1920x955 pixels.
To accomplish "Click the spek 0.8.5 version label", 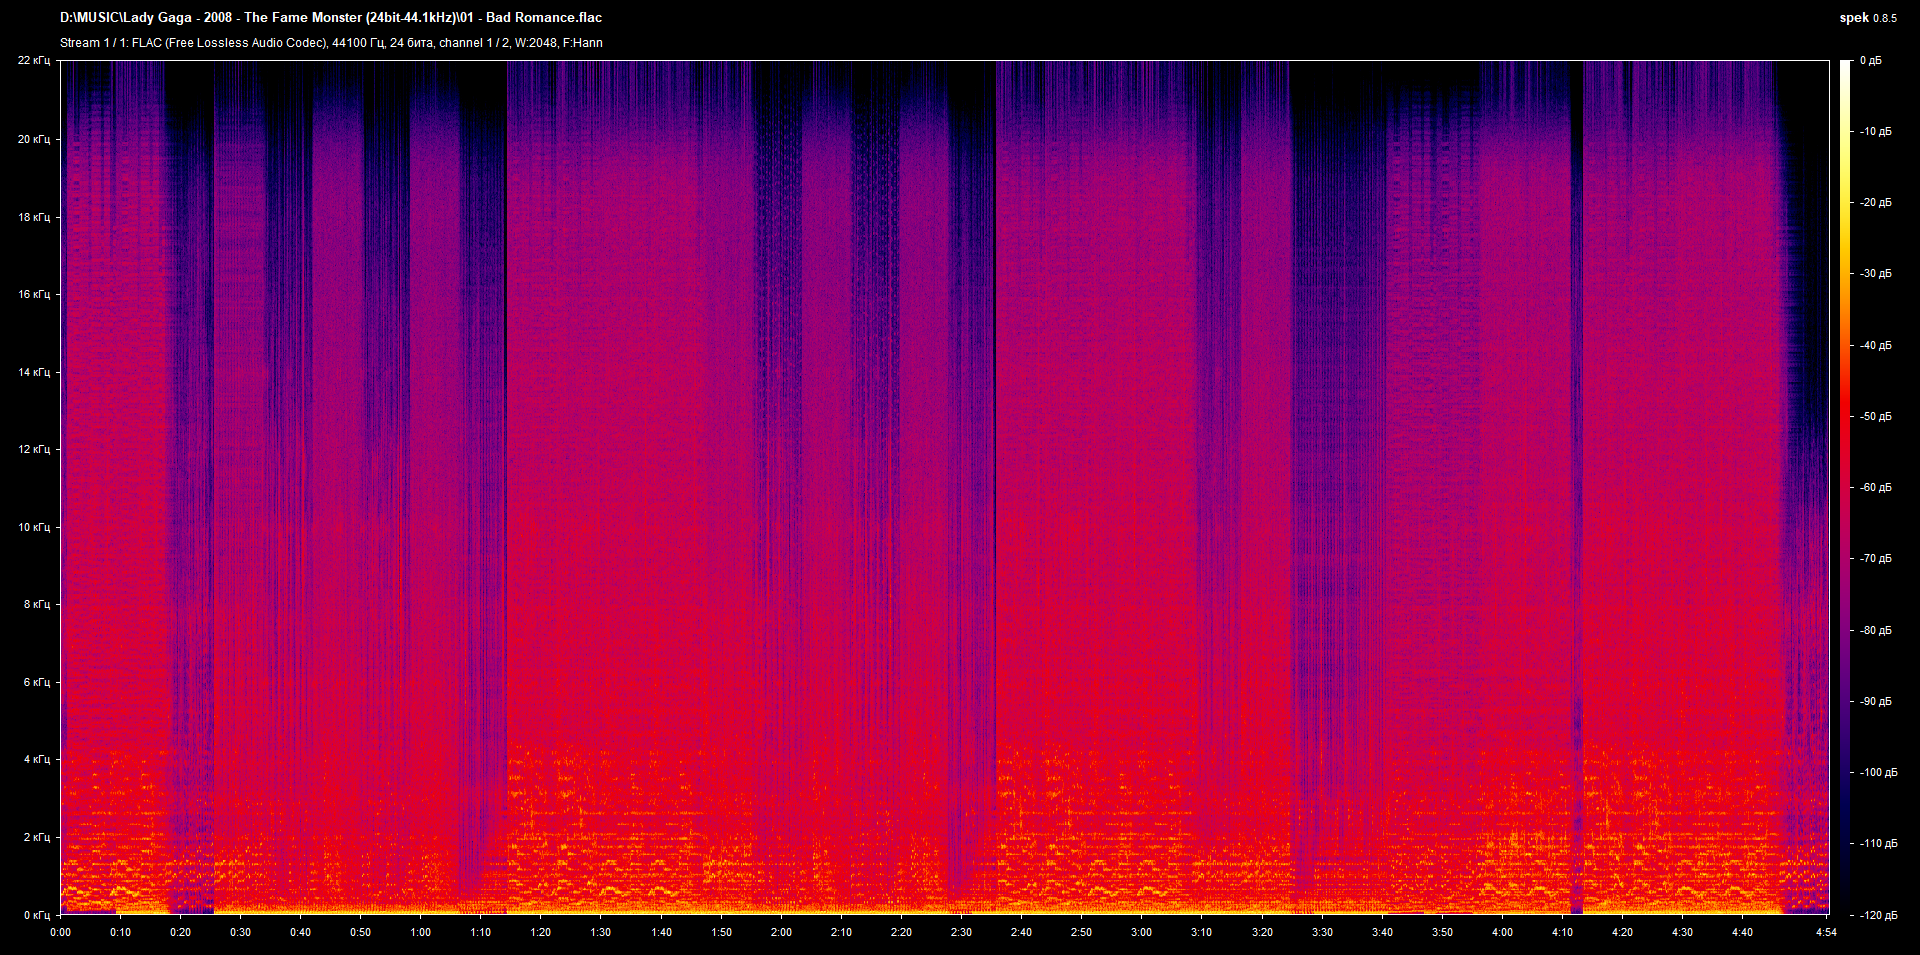I will 1867,18.
